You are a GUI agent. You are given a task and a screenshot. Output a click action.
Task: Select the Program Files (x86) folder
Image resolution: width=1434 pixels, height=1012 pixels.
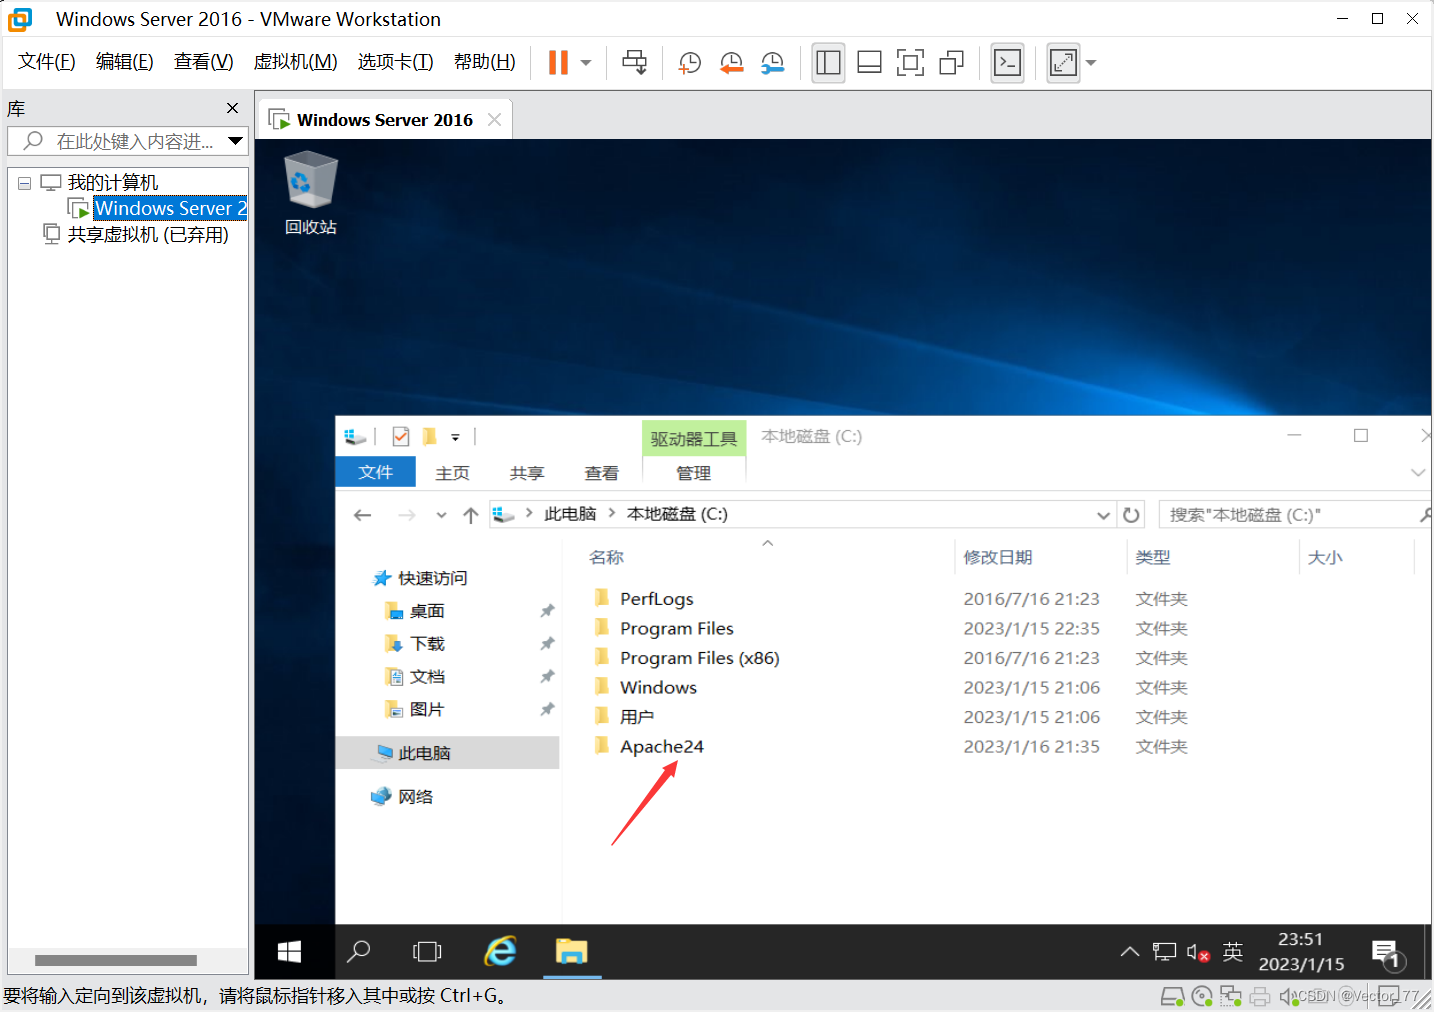(699, 658)
